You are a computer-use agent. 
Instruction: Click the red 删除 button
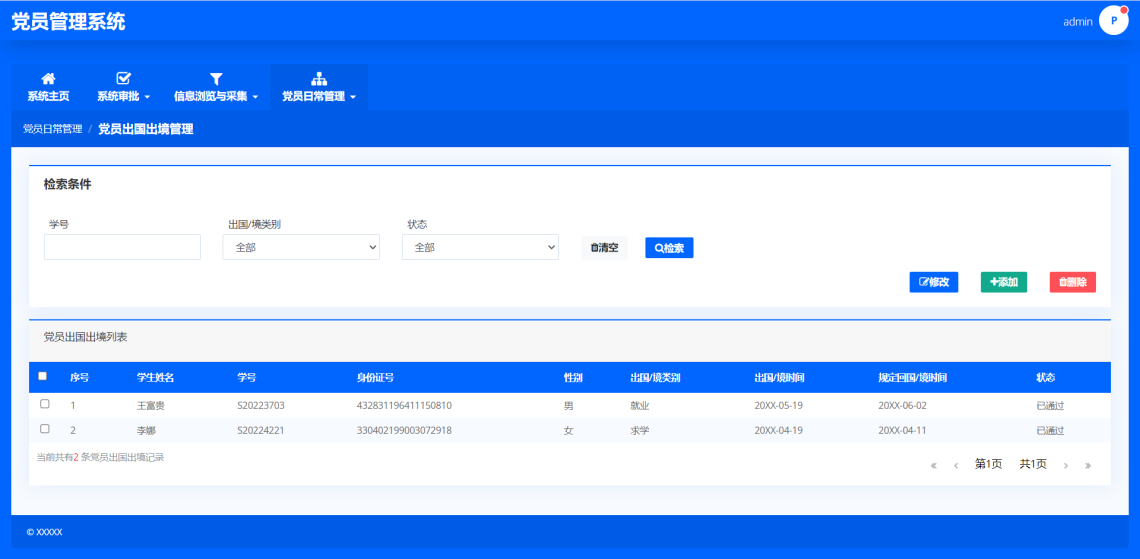tap(1072, 282)
